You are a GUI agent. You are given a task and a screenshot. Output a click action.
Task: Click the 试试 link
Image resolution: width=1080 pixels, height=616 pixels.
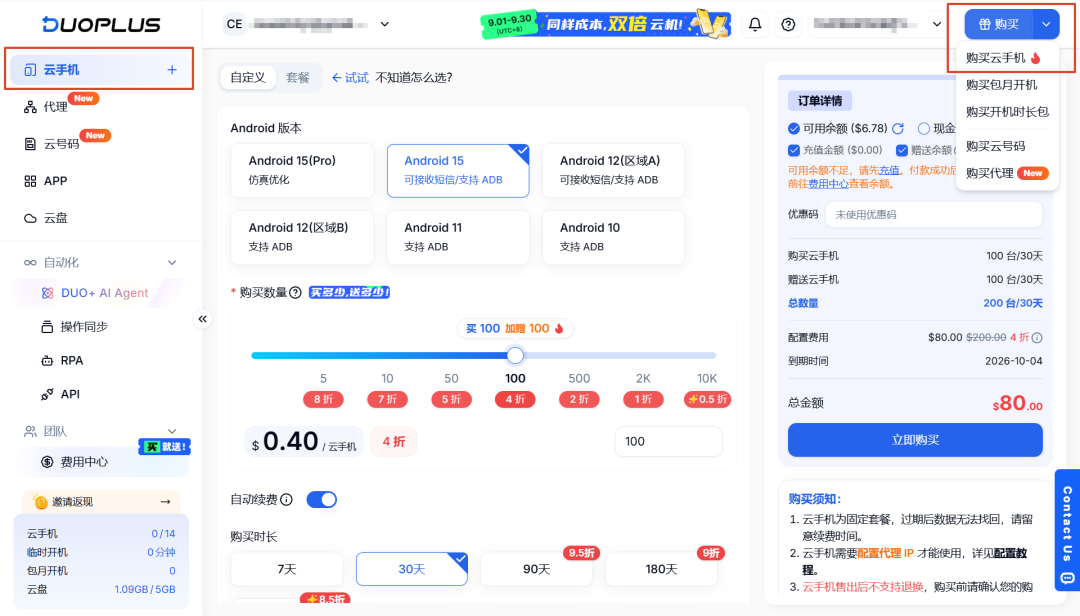pyautogui.click(x=351, y=78)
